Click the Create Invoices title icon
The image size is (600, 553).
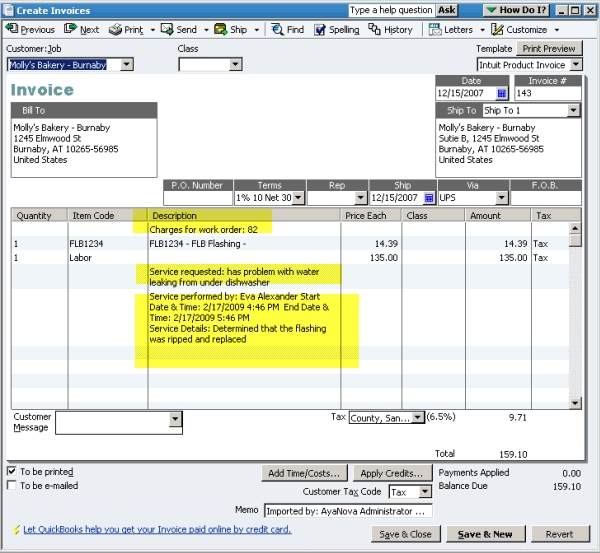8,10
